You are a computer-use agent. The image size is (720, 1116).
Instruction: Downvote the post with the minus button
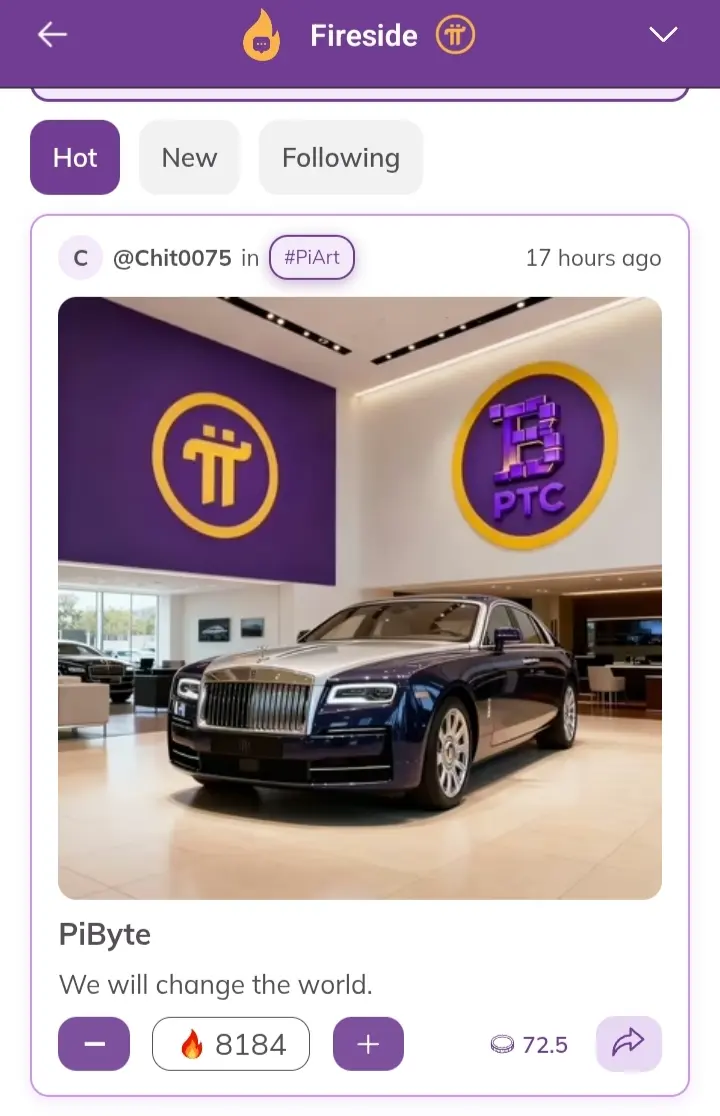[94, 1044]
